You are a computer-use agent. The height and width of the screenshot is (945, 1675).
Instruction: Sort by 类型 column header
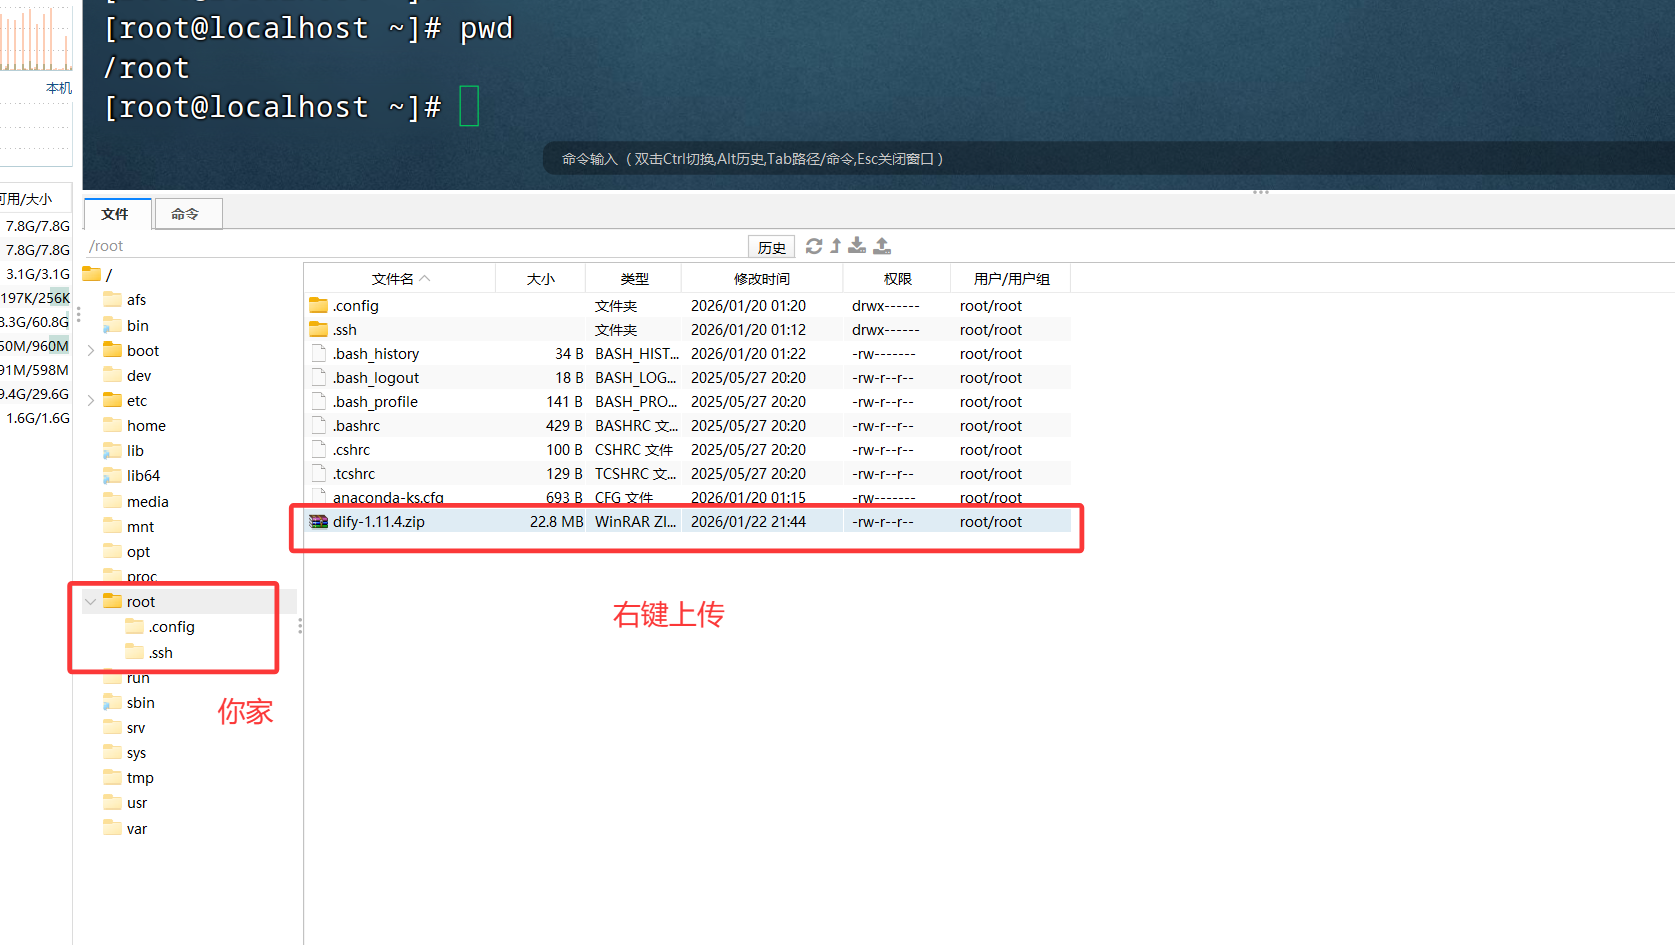[634, 279]
